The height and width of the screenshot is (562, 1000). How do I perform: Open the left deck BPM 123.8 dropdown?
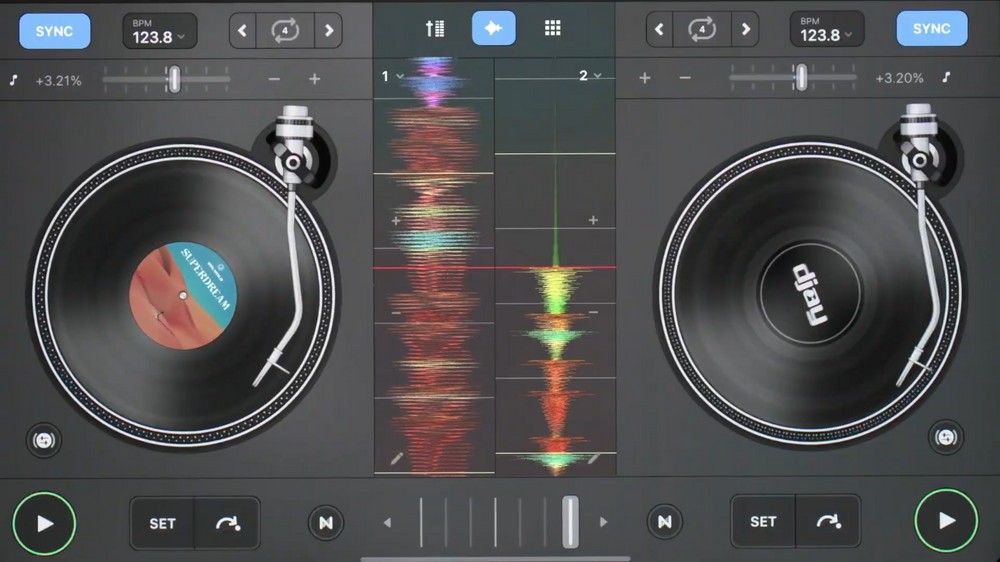coord(159,31)
